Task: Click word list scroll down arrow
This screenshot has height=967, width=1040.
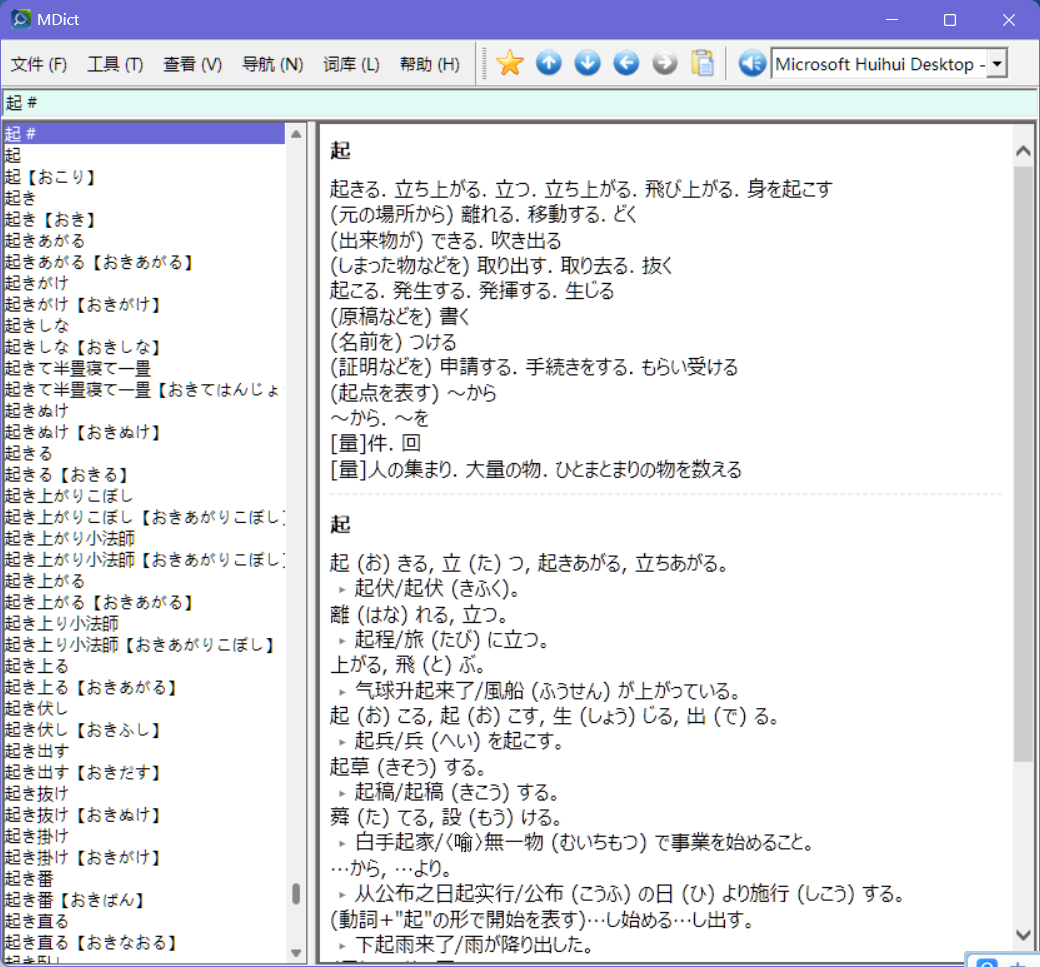Action: 296,953
